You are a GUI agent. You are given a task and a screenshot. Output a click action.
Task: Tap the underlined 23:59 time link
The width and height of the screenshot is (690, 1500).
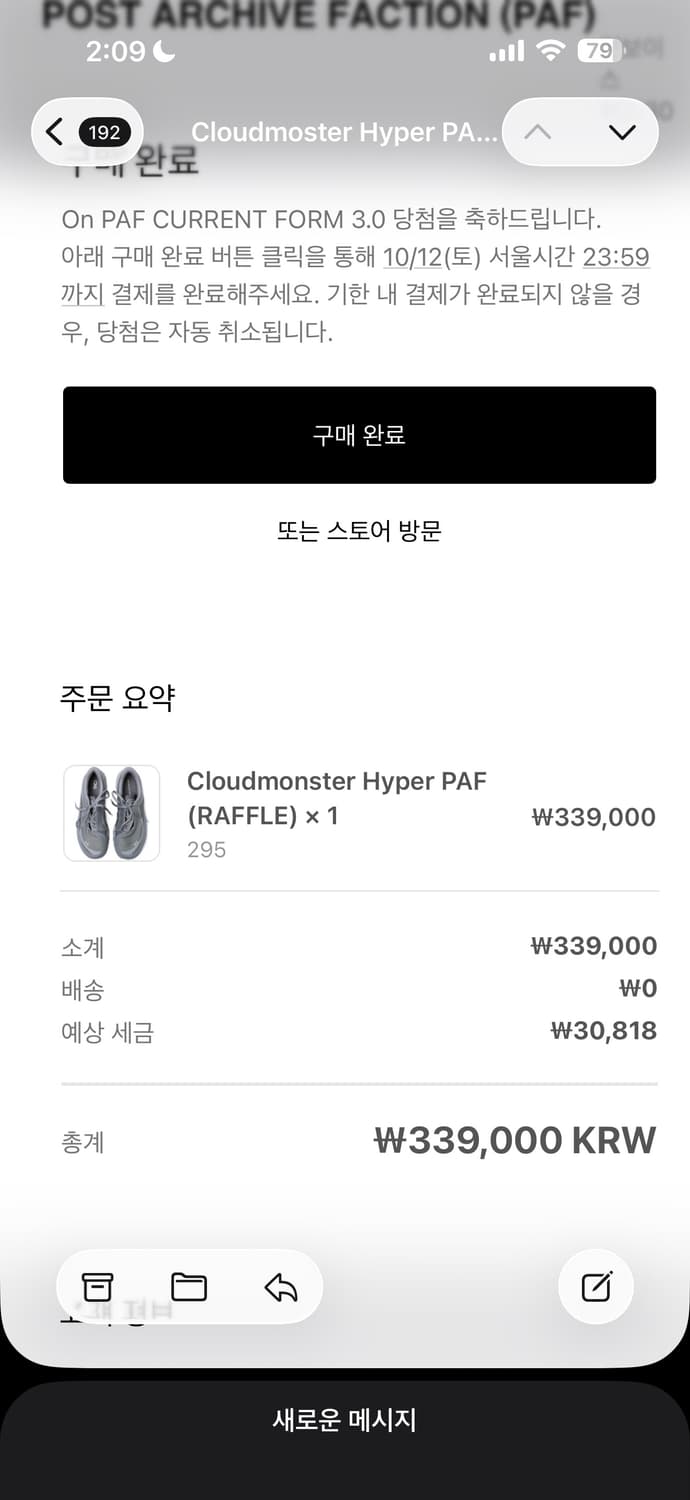tap(616, 257)
